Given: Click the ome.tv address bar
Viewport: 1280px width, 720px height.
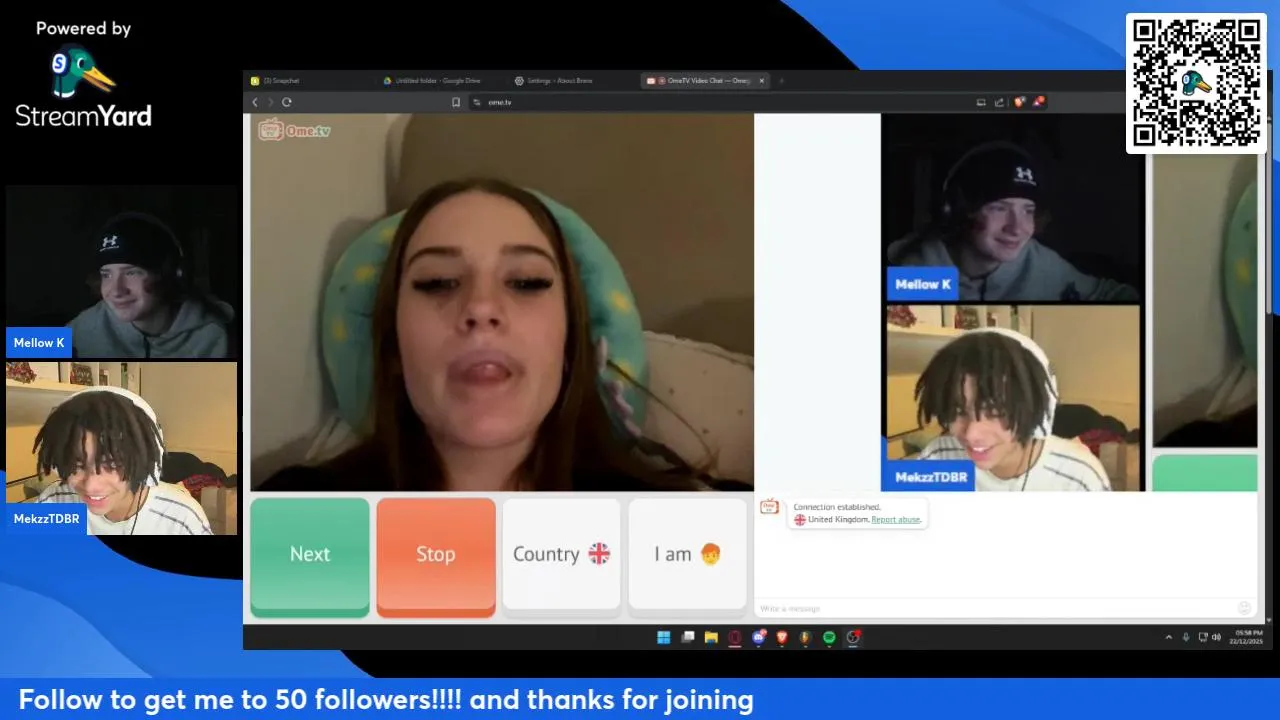Looking at the screenshot, I should tap(720, 102).
